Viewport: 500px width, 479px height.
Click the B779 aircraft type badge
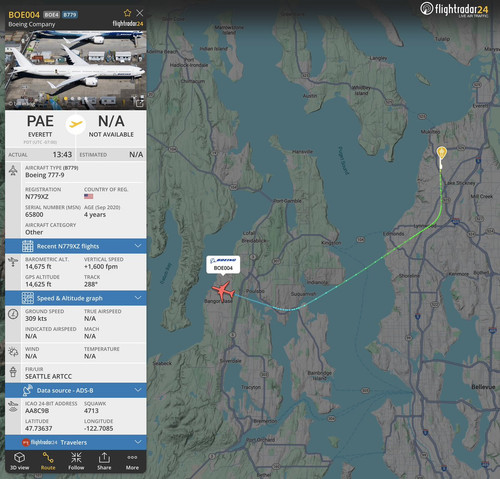coord(70,15)
